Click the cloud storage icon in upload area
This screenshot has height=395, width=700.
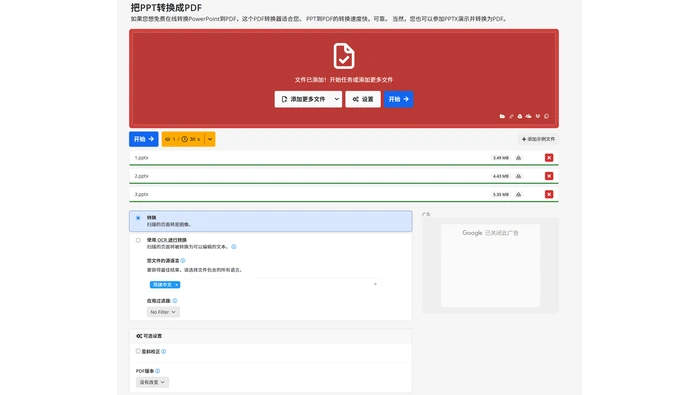(x=529, y=116)
